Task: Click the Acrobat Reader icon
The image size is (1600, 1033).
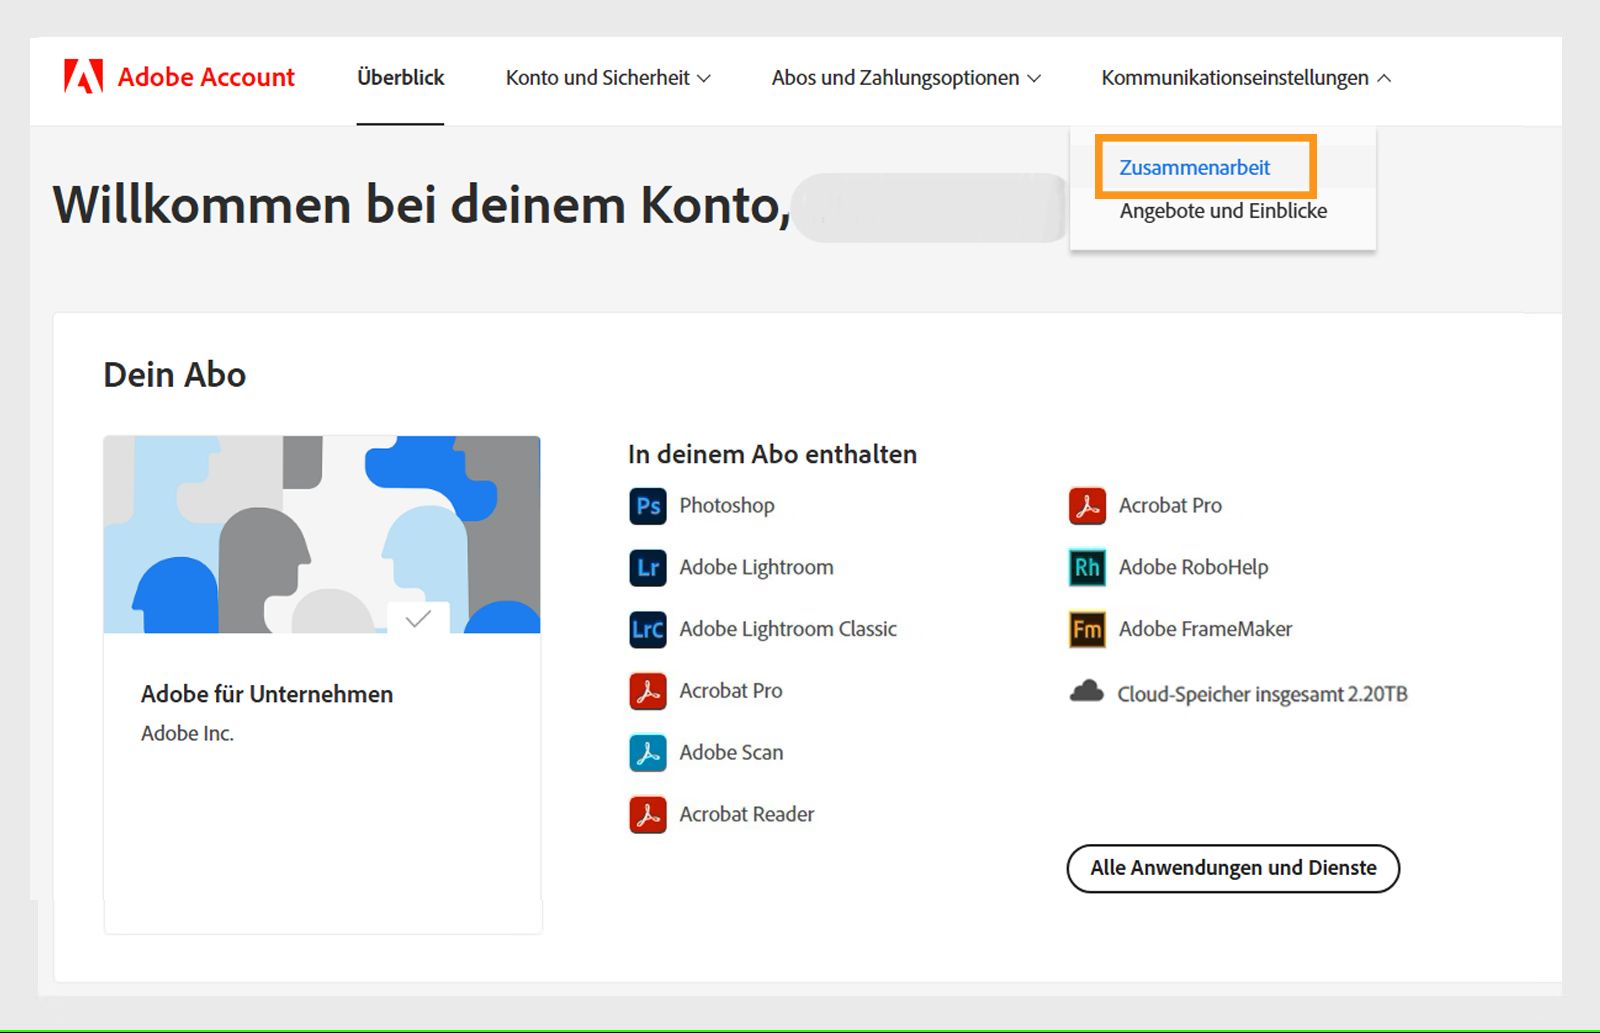Action: pos(648,815)
